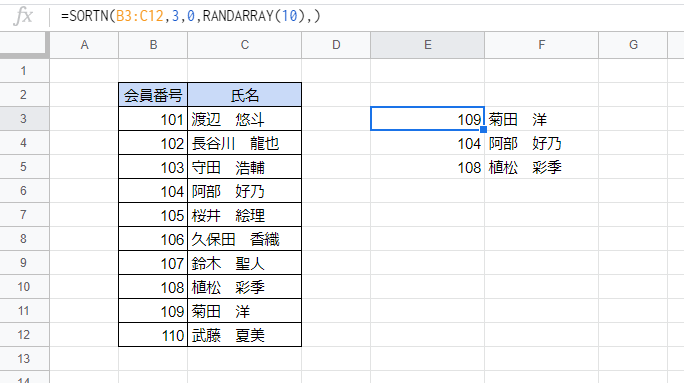Select row 6 header

24,191
